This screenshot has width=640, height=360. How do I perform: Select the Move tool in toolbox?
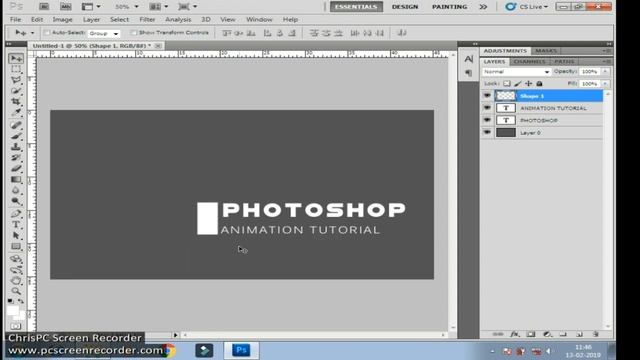[16, 58]
